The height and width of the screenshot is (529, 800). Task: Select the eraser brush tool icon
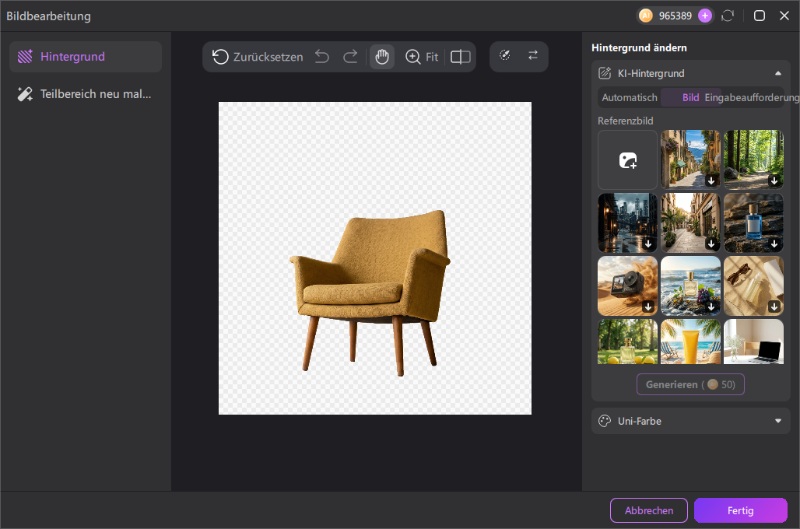point(505,55)
